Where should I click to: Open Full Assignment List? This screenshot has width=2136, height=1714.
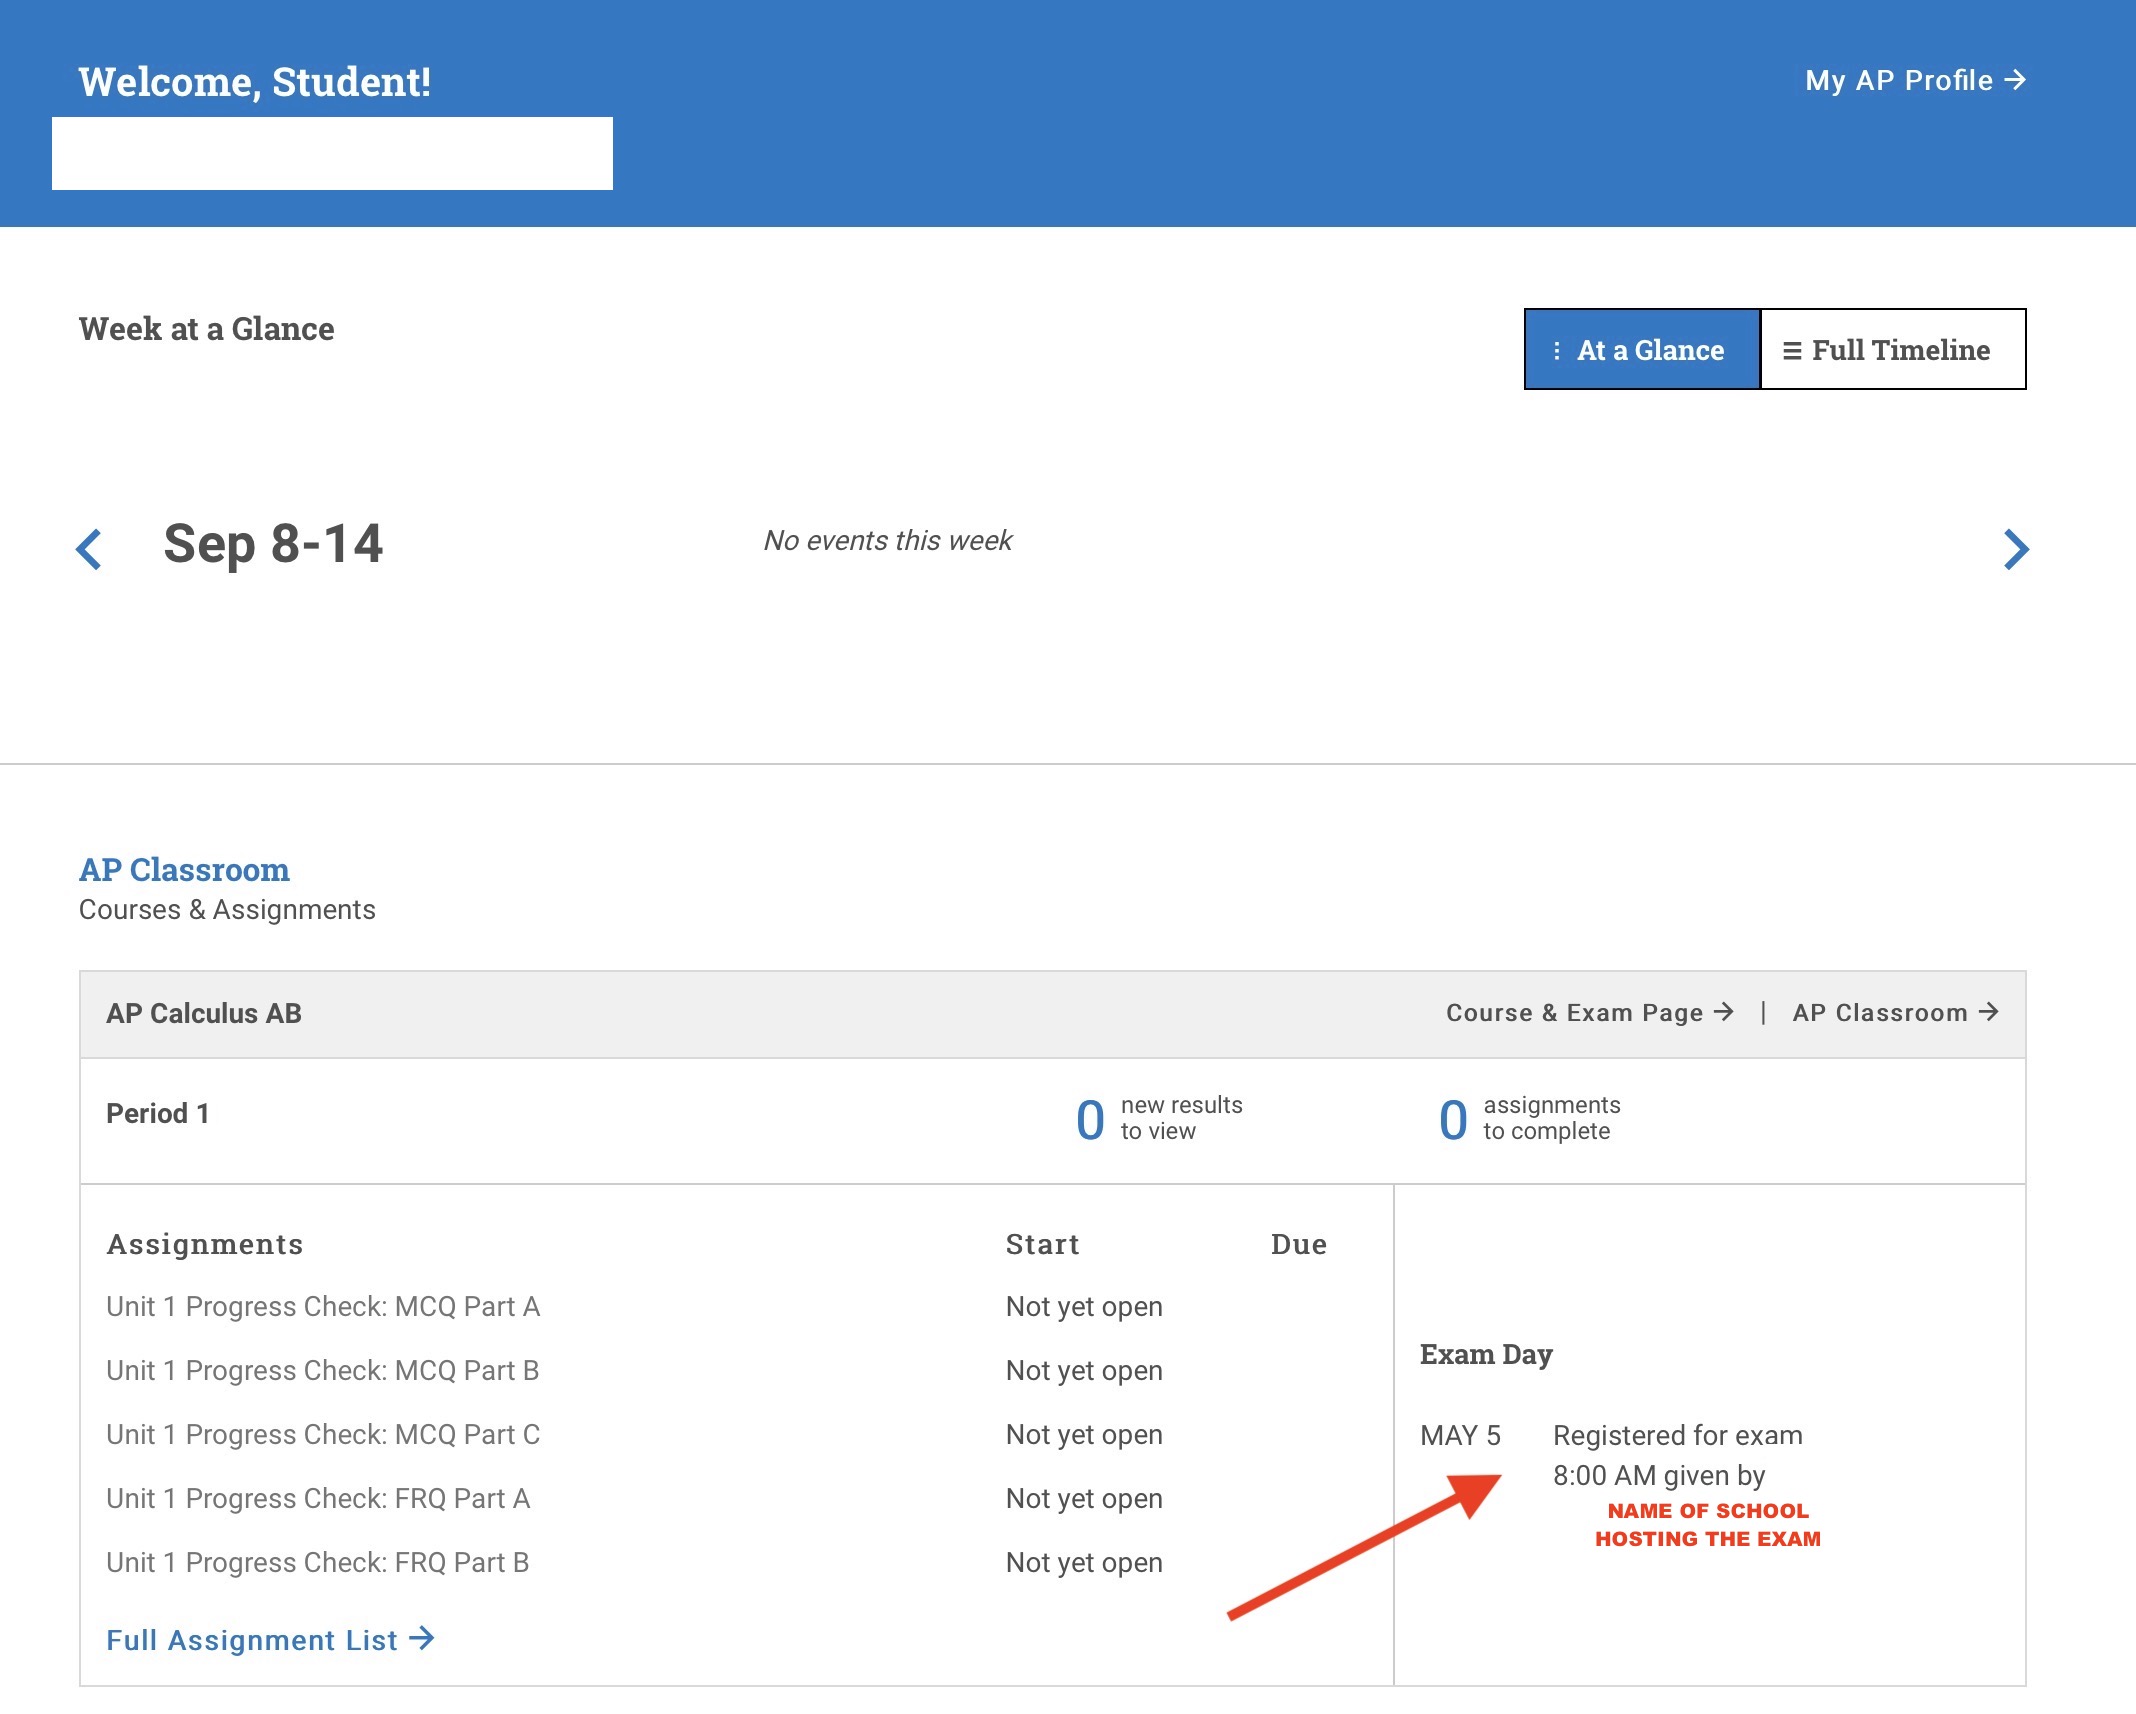pos(270,1639)
